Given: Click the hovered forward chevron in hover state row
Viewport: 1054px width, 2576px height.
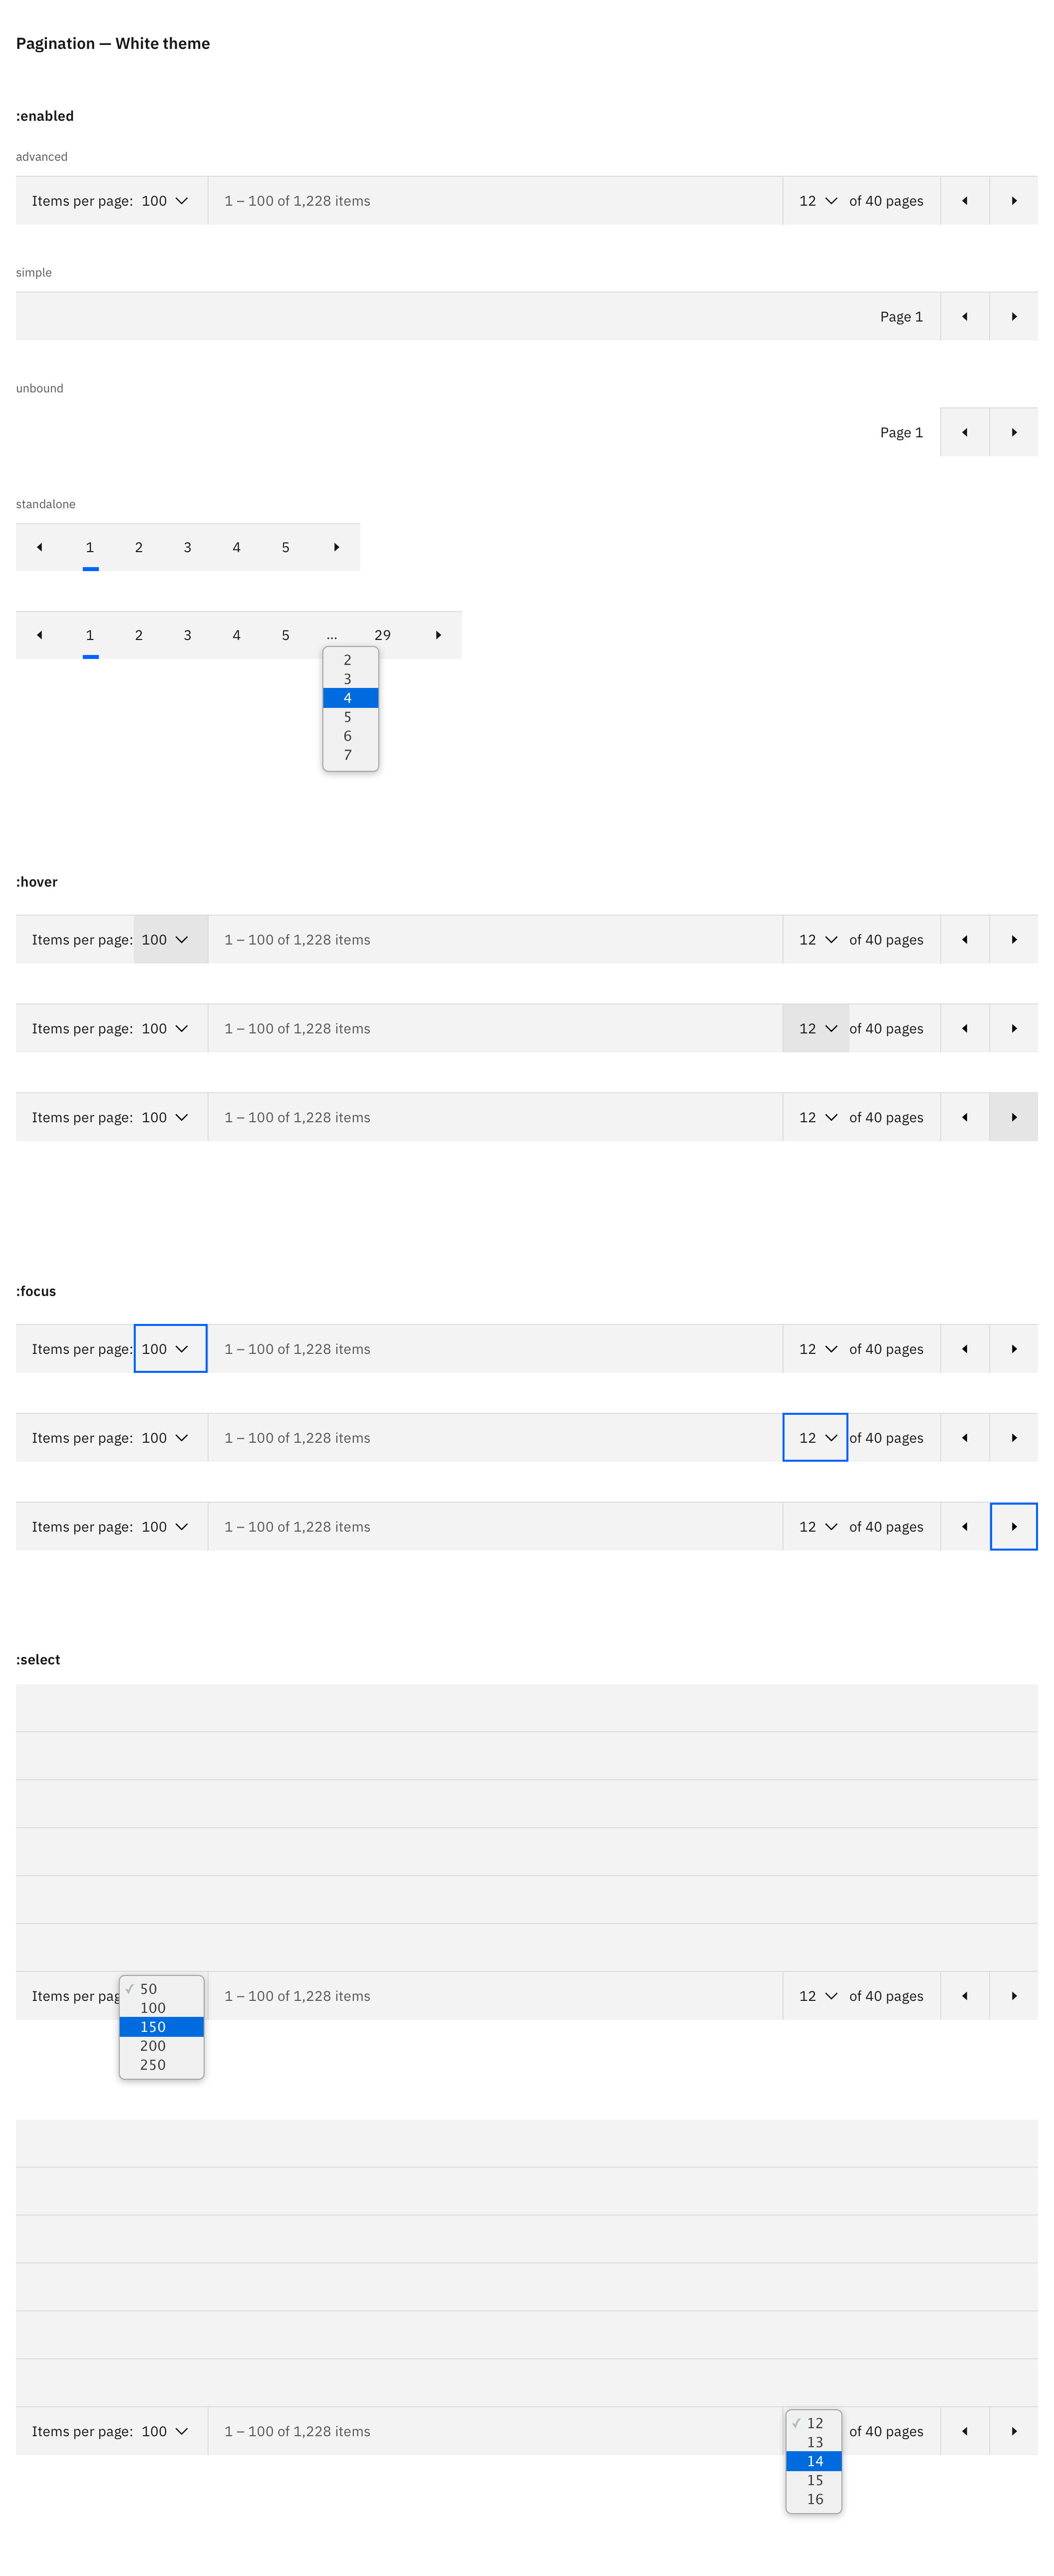Looking at the screenshot, I should pyautogui.click(x=1013, y=1117).
